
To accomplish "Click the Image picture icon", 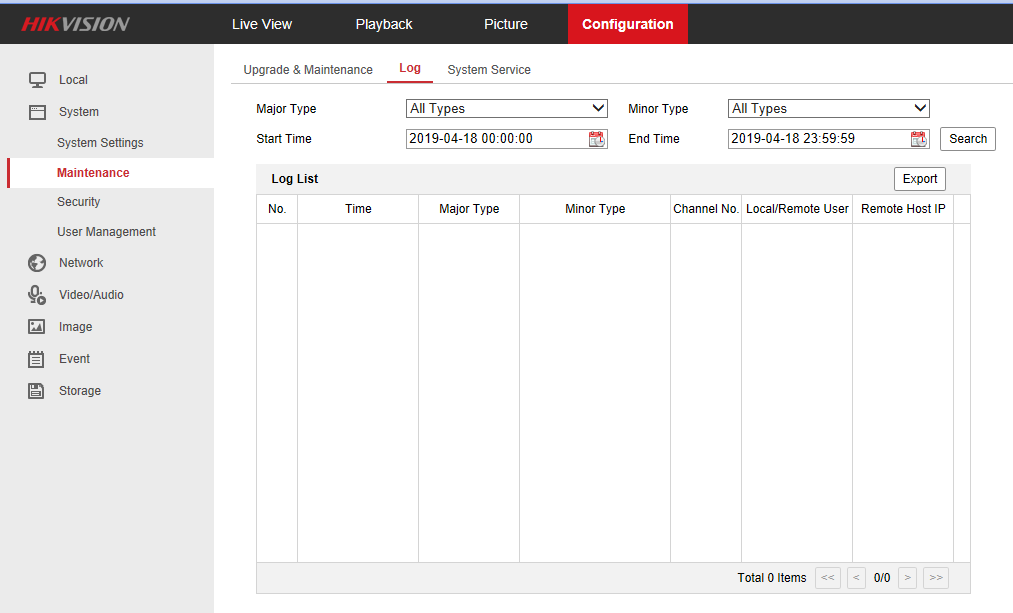I will tap(37, 327).
